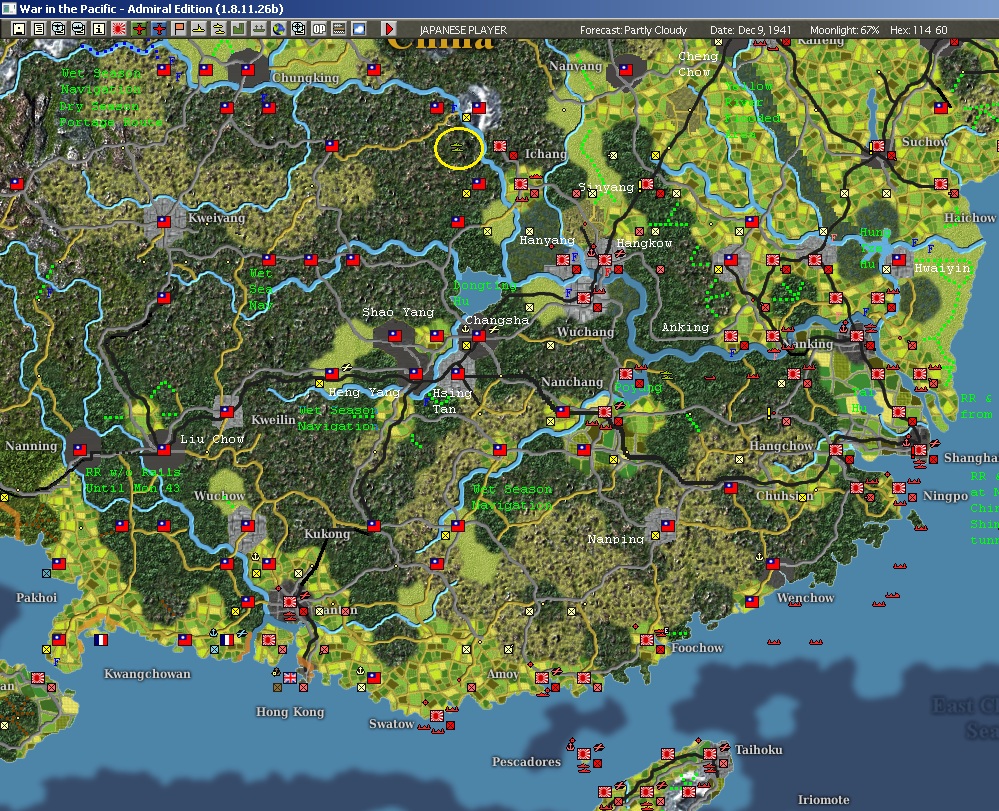Click the 'Amoy' city label
This screenshot has height=811, width=999.
[x=503, y=674]
